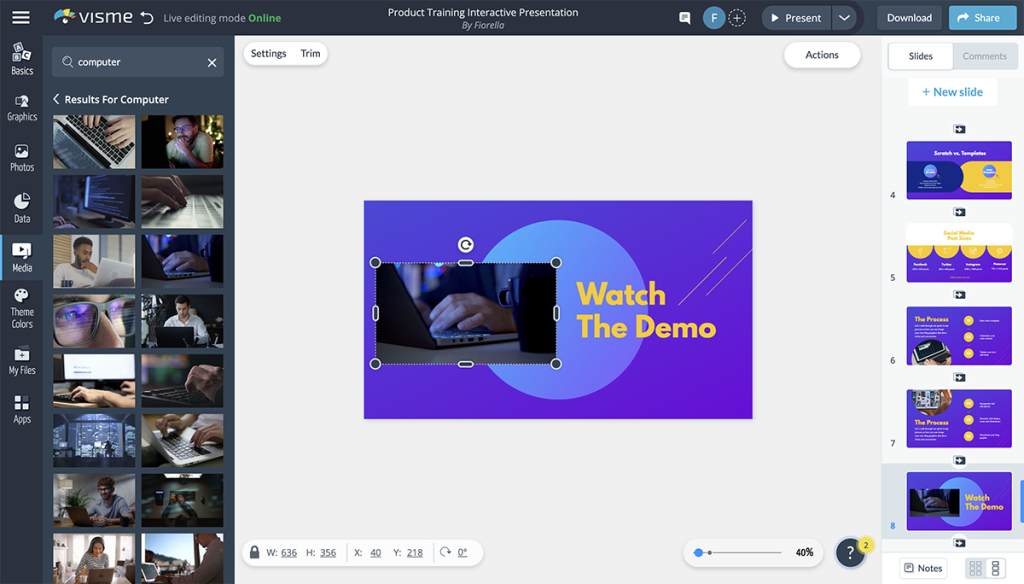The image size is (1024, 584).
Task: Open the rotation angle 0° control
Action: (x=460, y=552)
